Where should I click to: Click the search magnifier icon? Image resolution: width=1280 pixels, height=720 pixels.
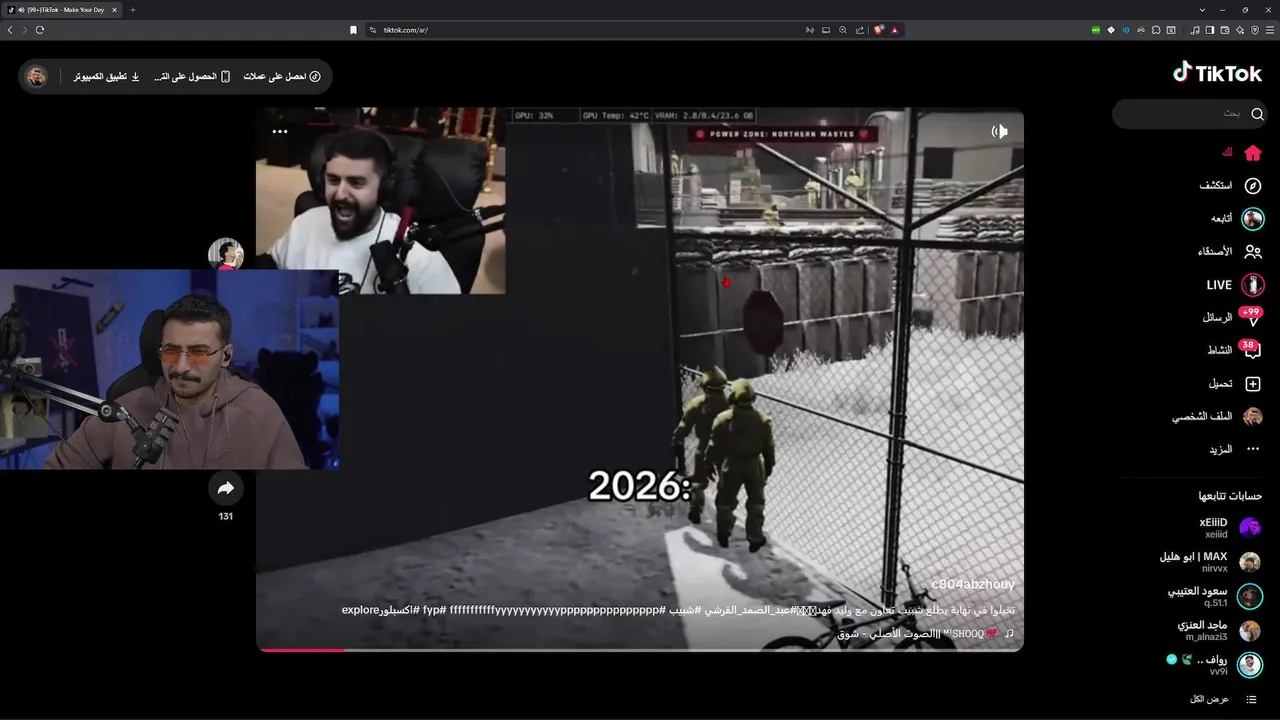click(1257, 114)
